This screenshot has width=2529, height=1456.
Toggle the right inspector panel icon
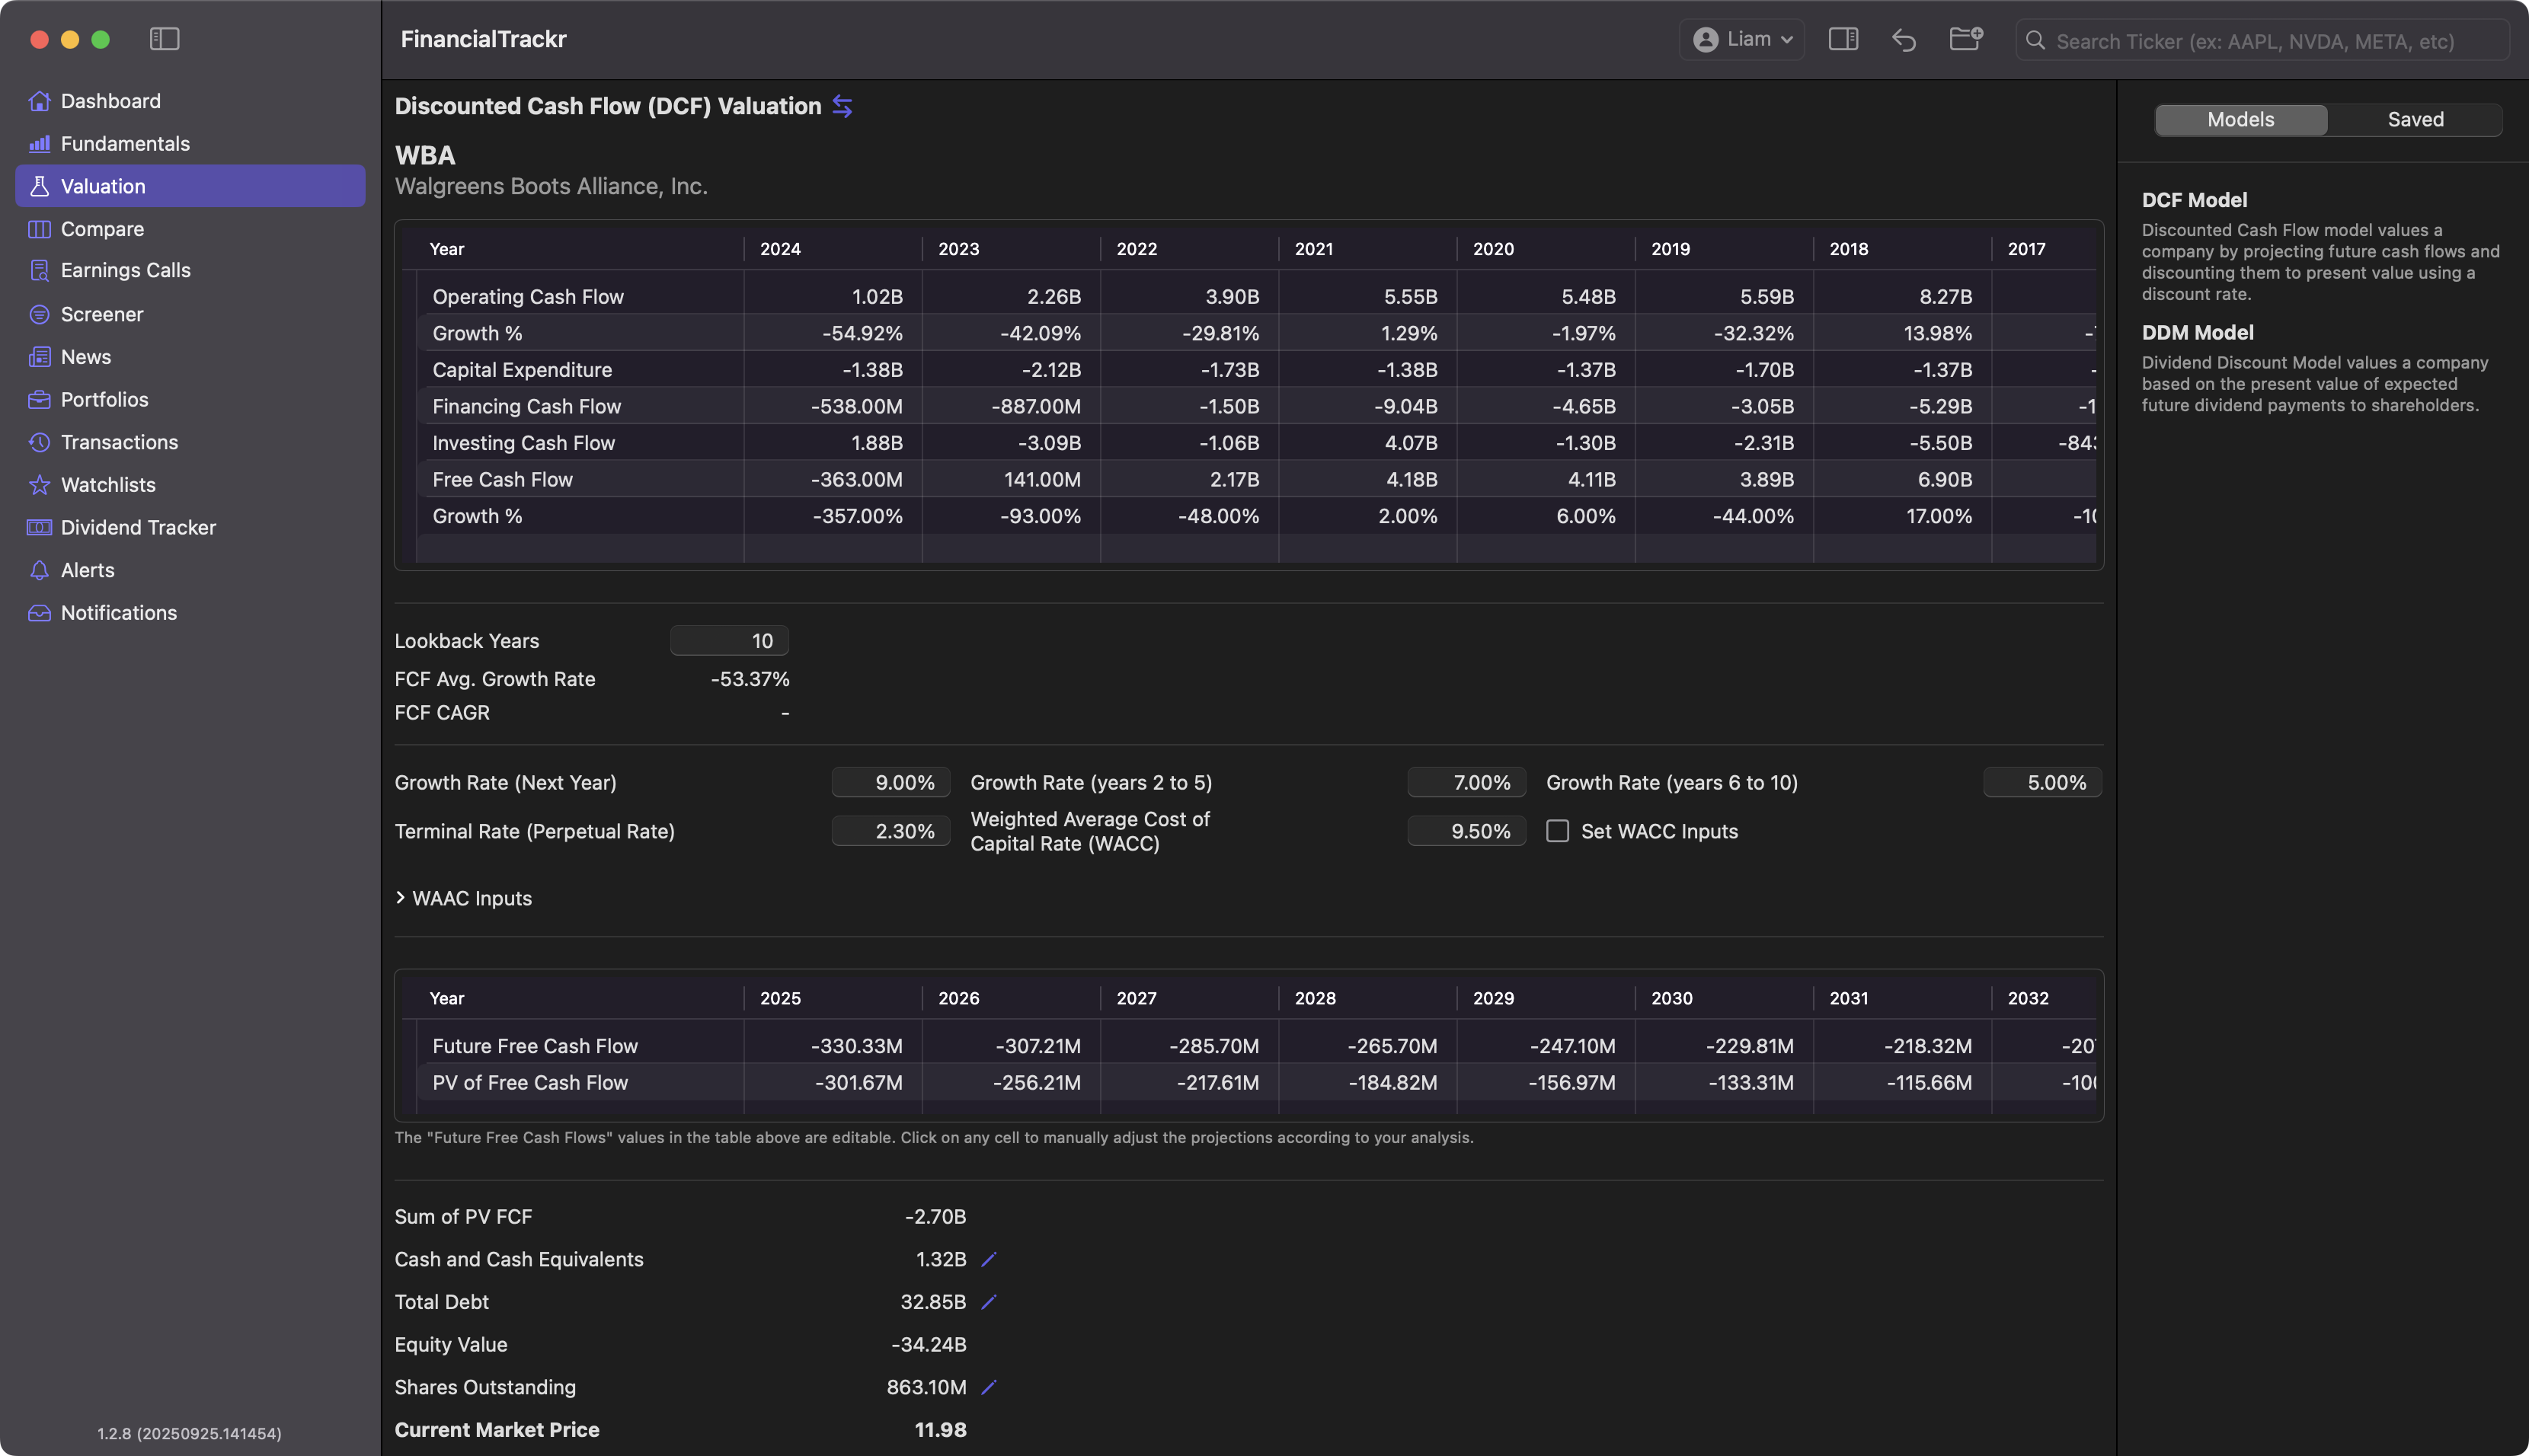point(1843,39)
